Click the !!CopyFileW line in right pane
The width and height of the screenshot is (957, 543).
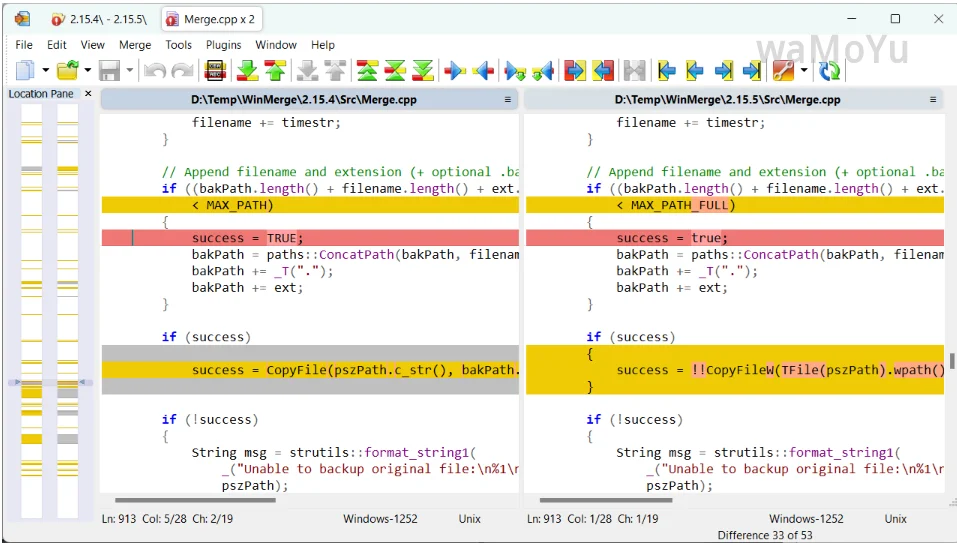tap(735, 370)
